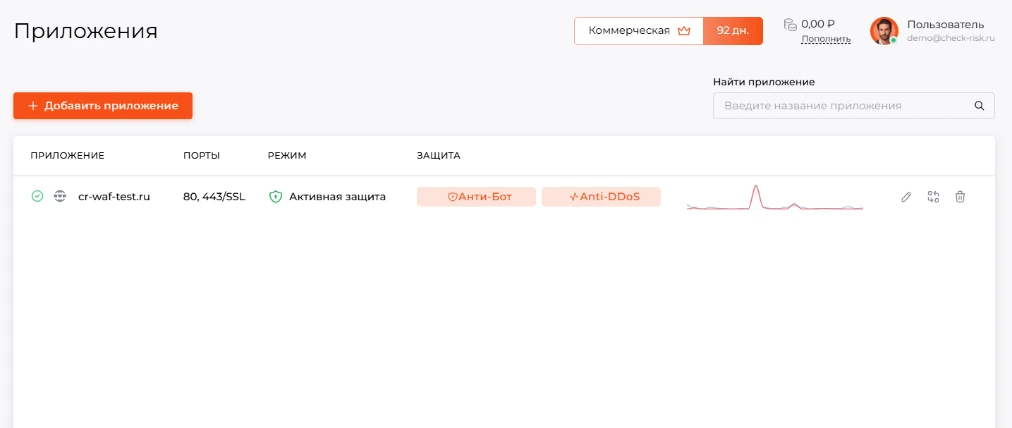Click the Приложения page heading
This screenshot has height=428, width=1012.
coord(86,32)
